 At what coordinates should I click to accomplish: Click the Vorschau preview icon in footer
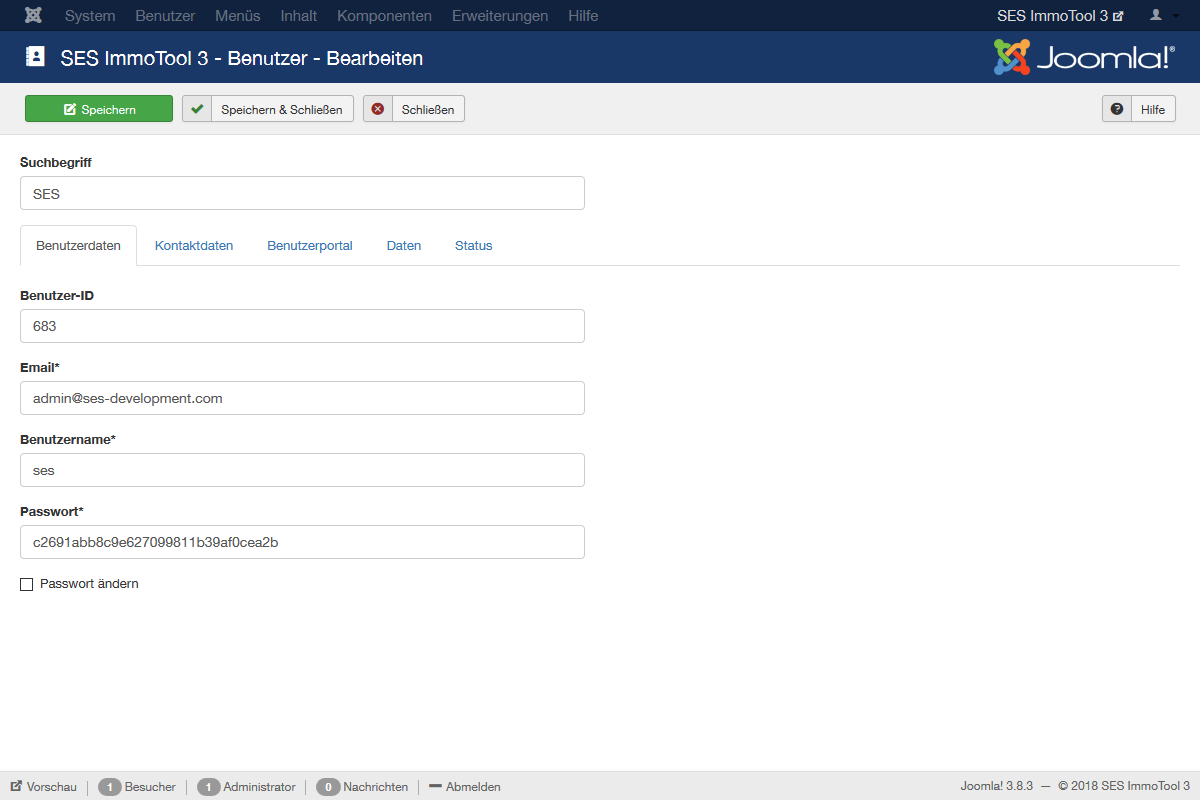17,787
